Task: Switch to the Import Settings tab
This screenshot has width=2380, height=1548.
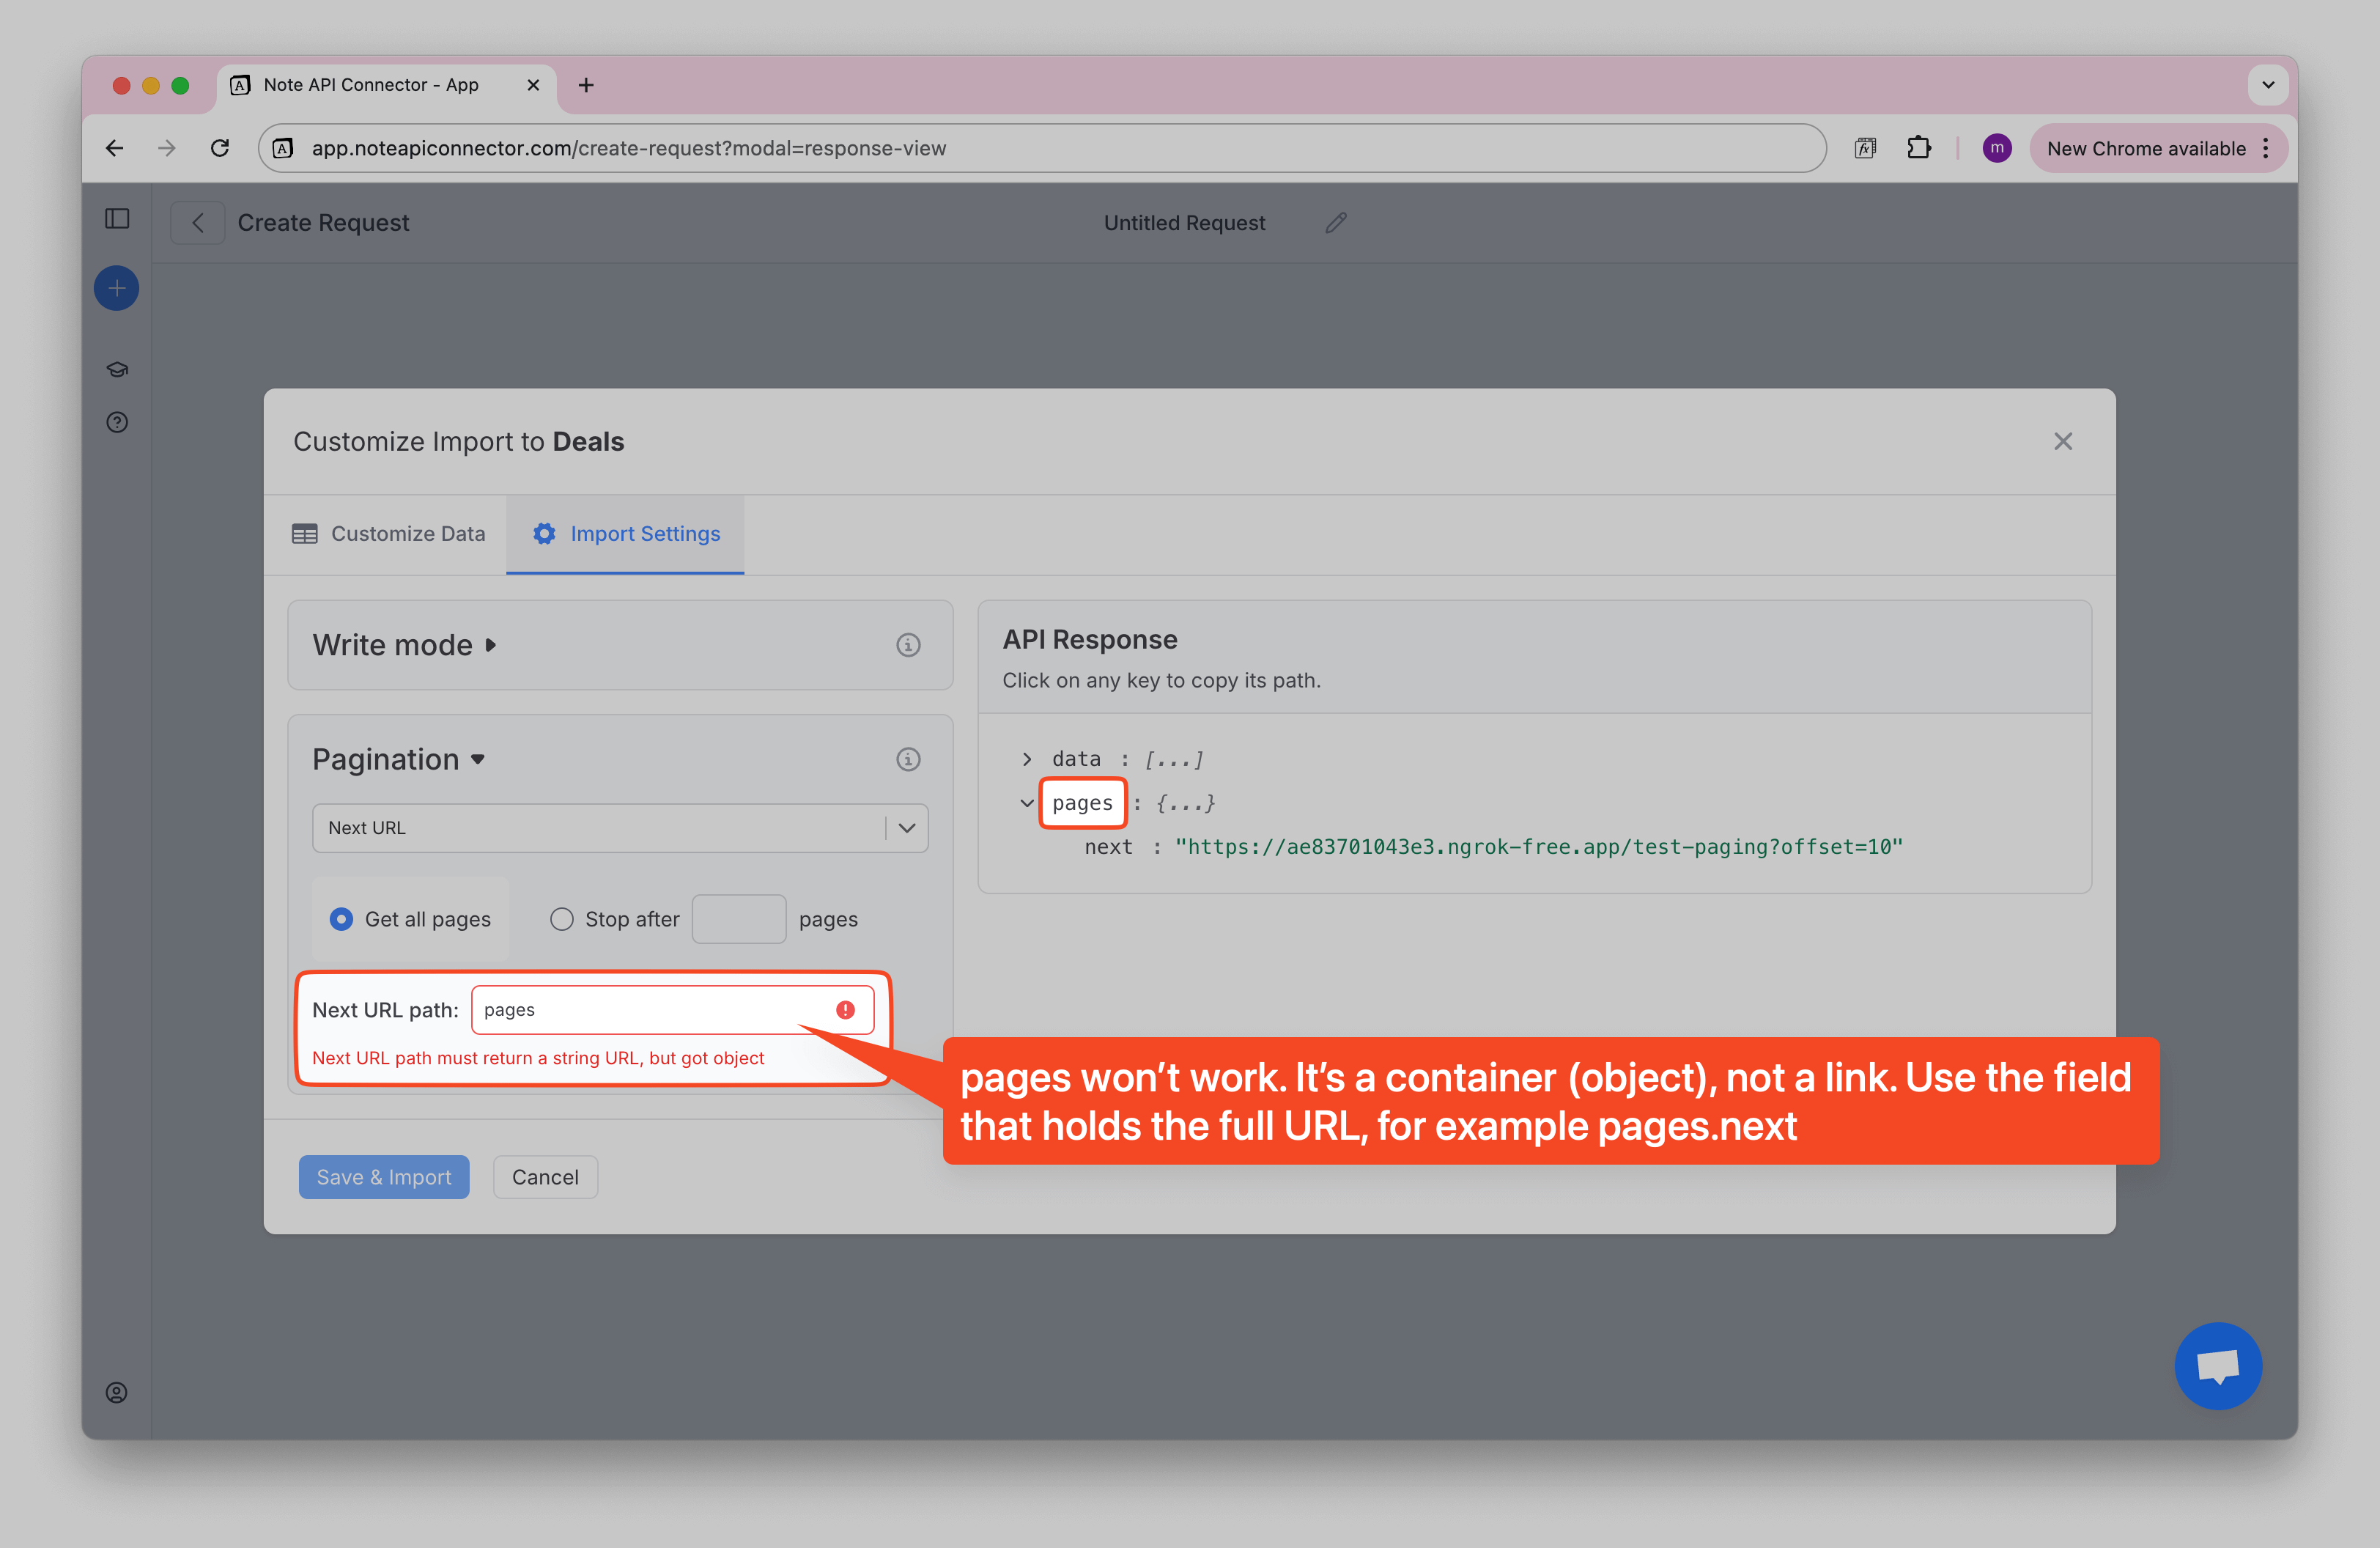Action: click(x=624, y=533)
